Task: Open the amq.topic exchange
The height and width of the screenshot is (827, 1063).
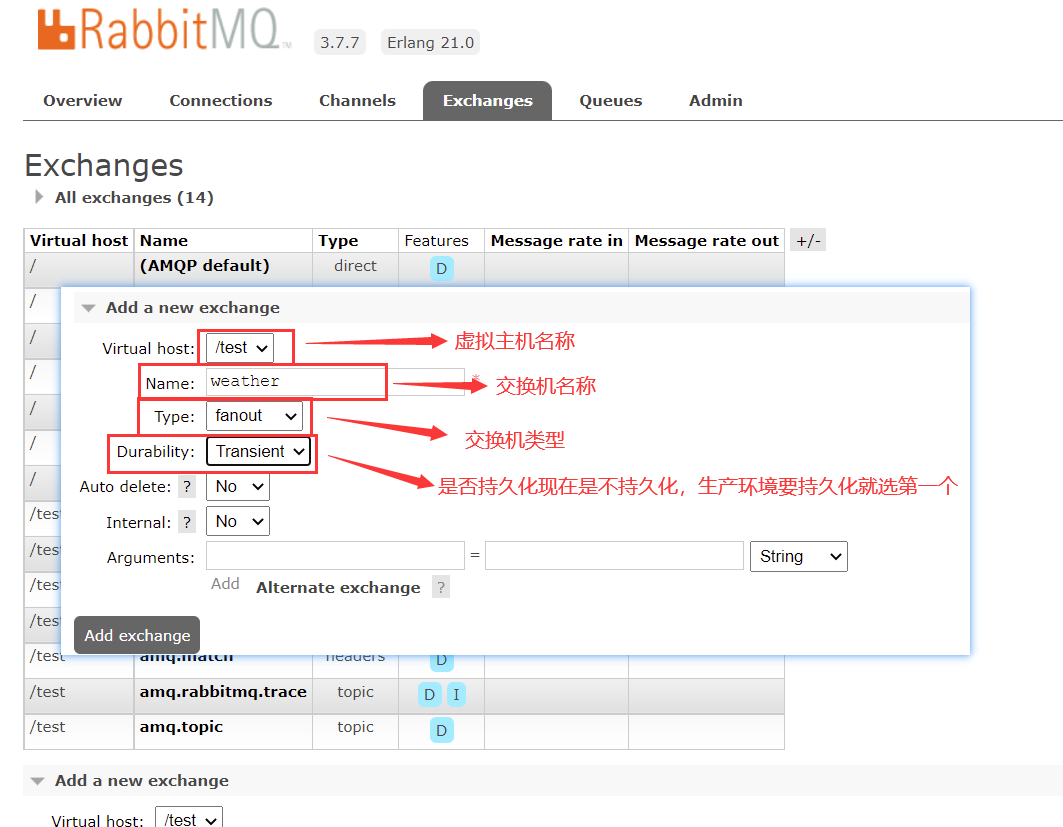Action: coord(181,727)
